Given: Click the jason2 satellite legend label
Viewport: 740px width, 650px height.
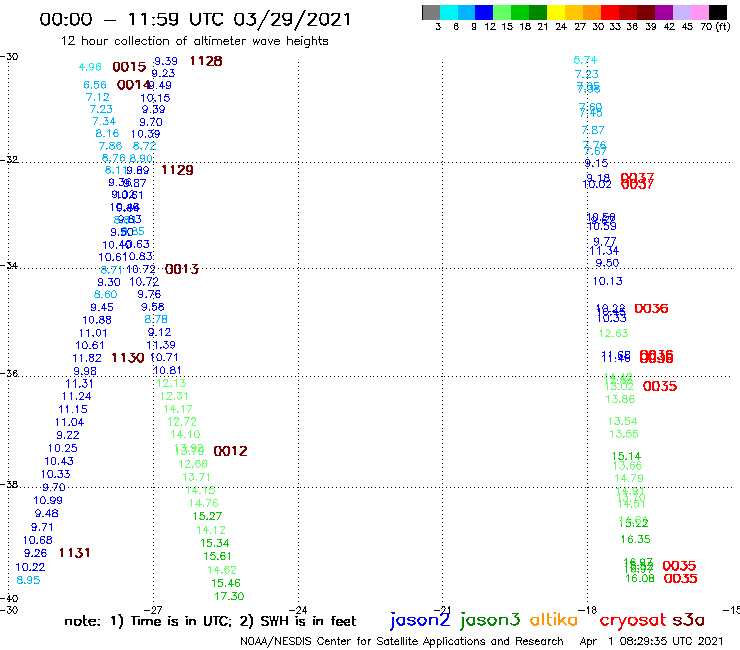Looking at the screenshot, I should (420, 620).
